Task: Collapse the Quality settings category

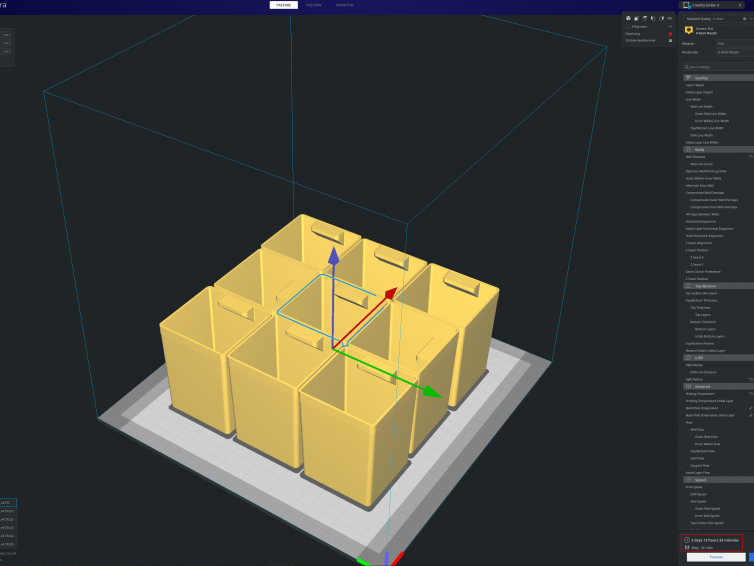Action: pos(718,77)
